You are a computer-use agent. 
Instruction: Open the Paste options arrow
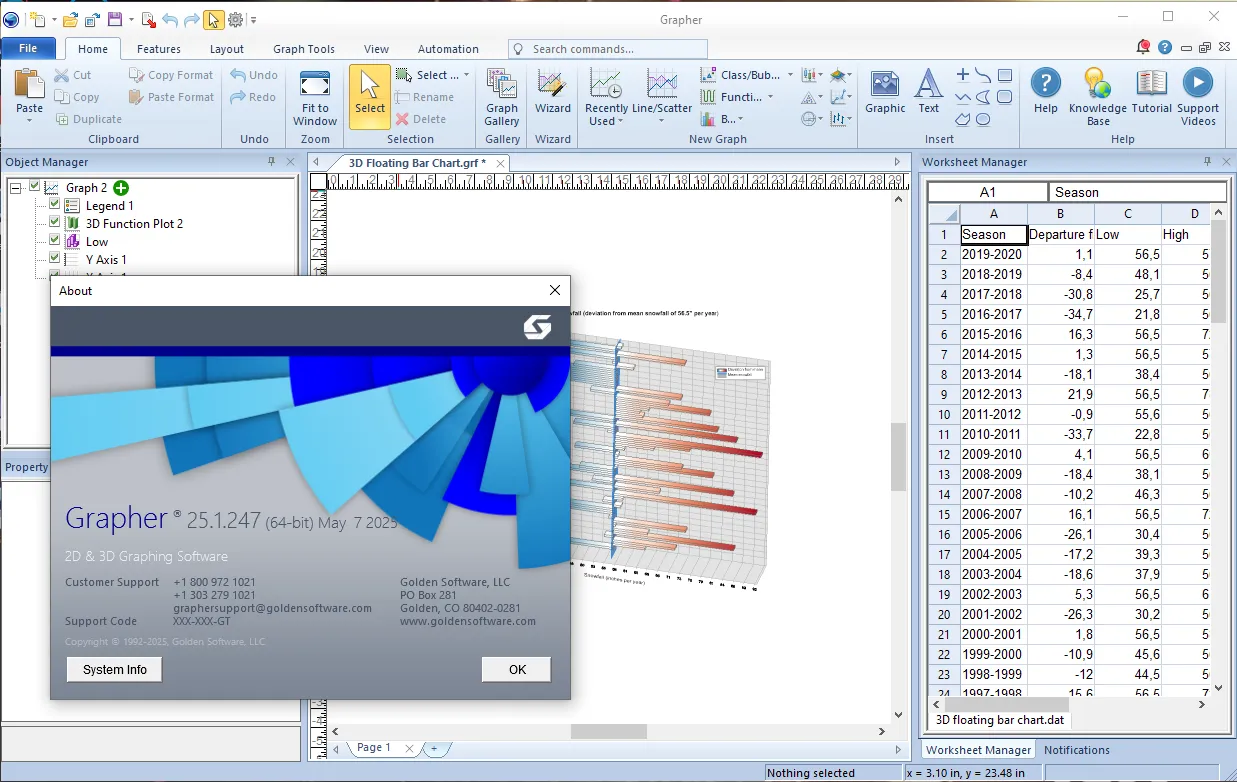(30, 121)
